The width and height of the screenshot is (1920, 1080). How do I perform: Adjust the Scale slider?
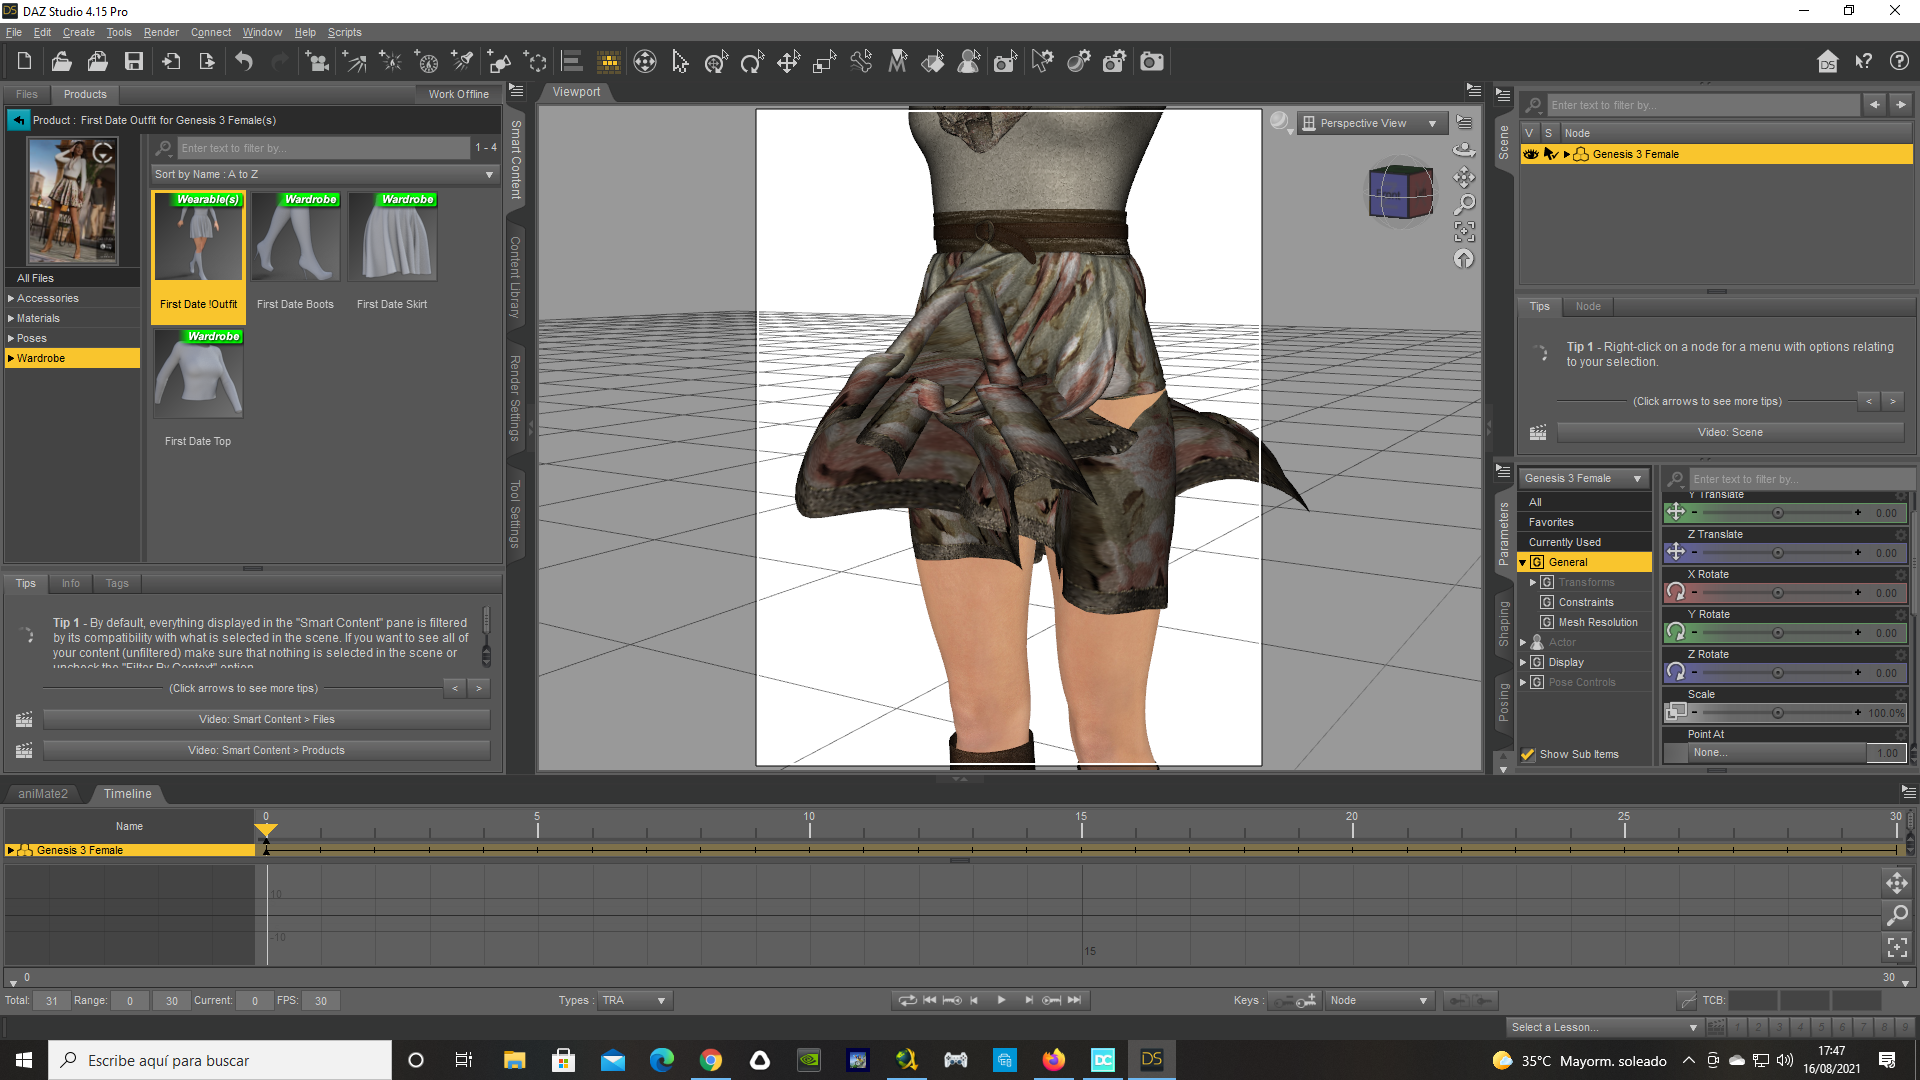1777,713
